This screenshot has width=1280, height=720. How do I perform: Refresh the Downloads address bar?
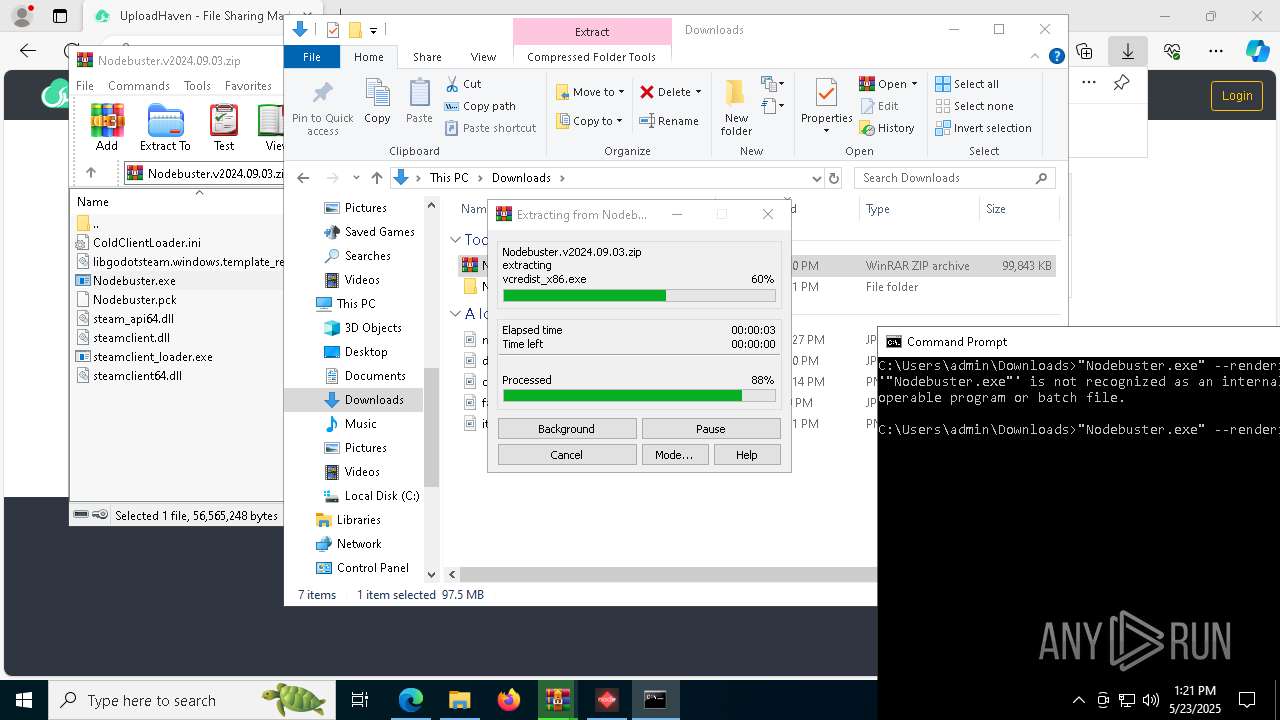834,178
